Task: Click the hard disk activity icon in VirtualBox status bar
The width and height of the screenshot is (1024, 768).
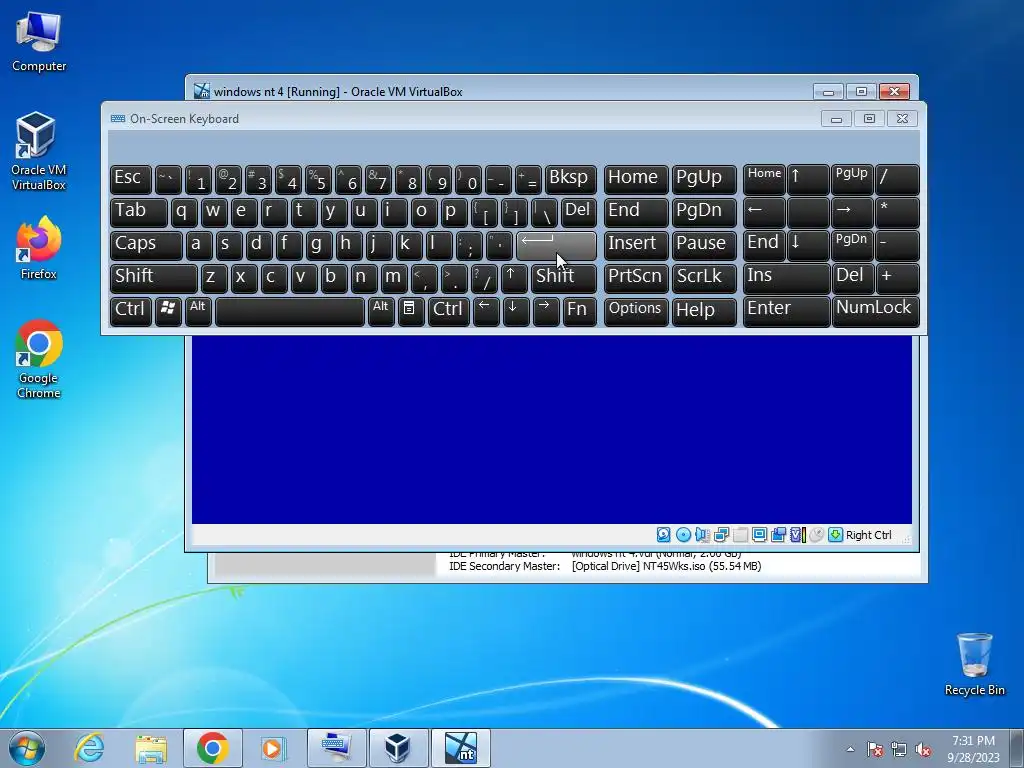Action: pos(664,535)
